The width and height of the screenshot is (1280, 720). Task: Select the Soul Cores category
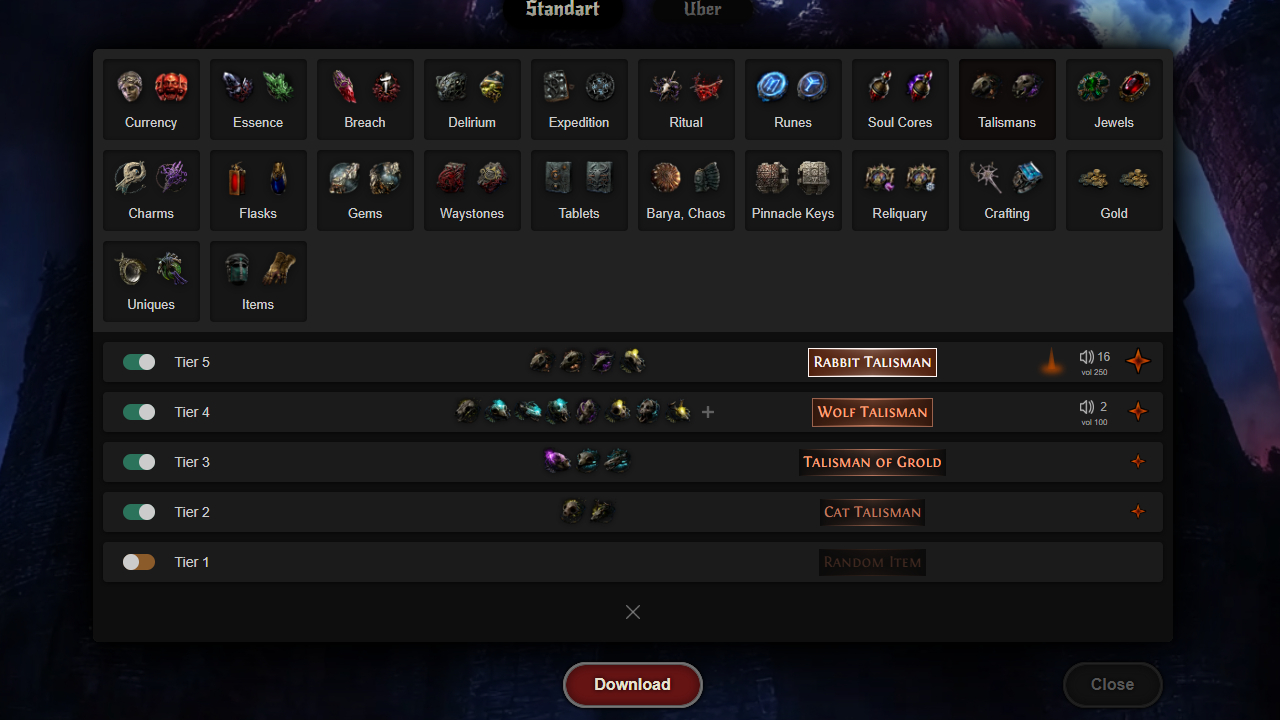pos(900,99)
